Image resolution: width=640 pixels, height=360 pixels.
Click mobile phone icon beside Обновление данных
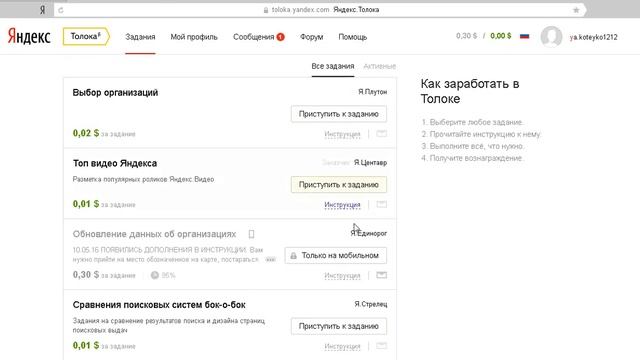251,234
